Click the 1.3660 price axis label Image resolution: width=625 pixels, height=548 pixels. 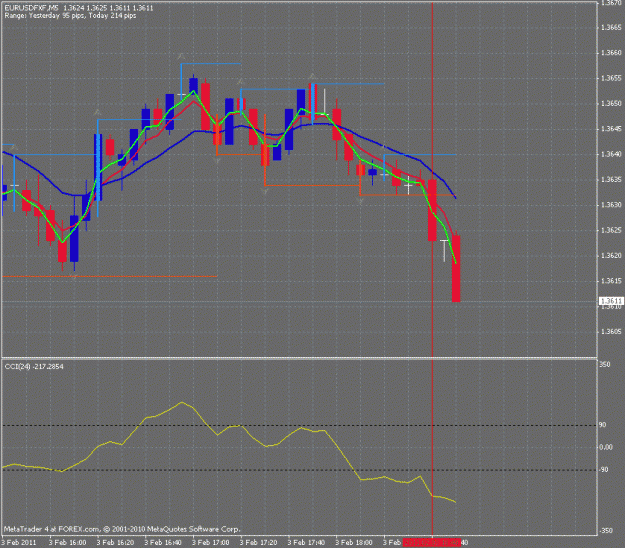pyautogui.click(x=611, y=53)
